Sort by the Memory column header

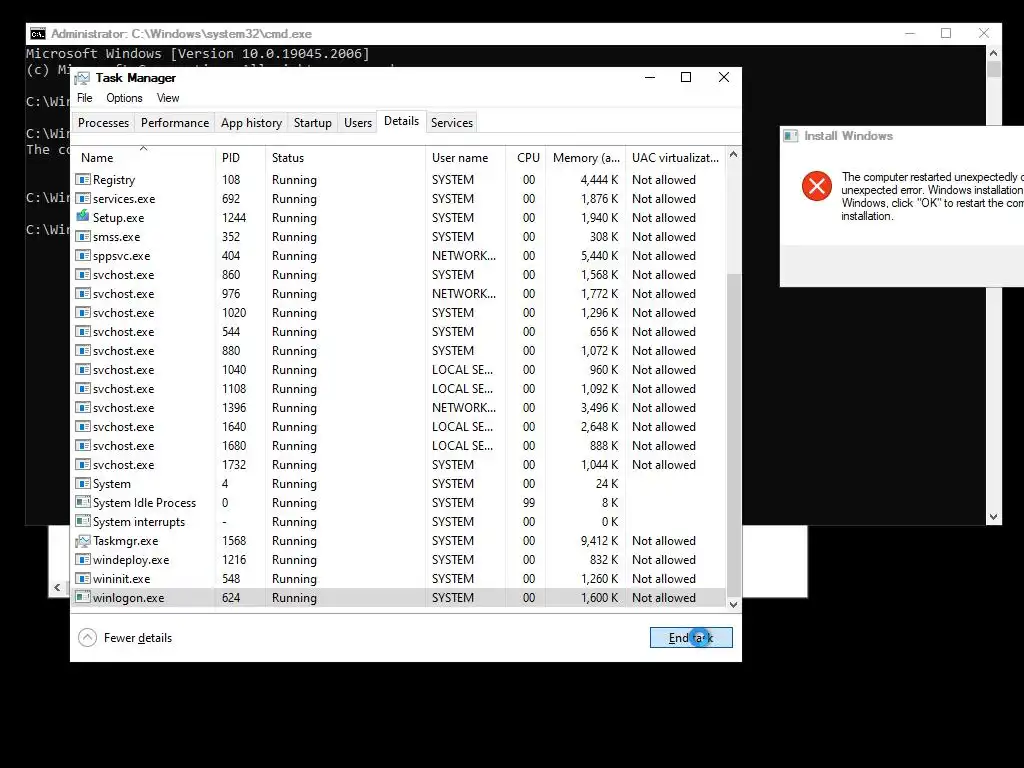click(586, 157)
